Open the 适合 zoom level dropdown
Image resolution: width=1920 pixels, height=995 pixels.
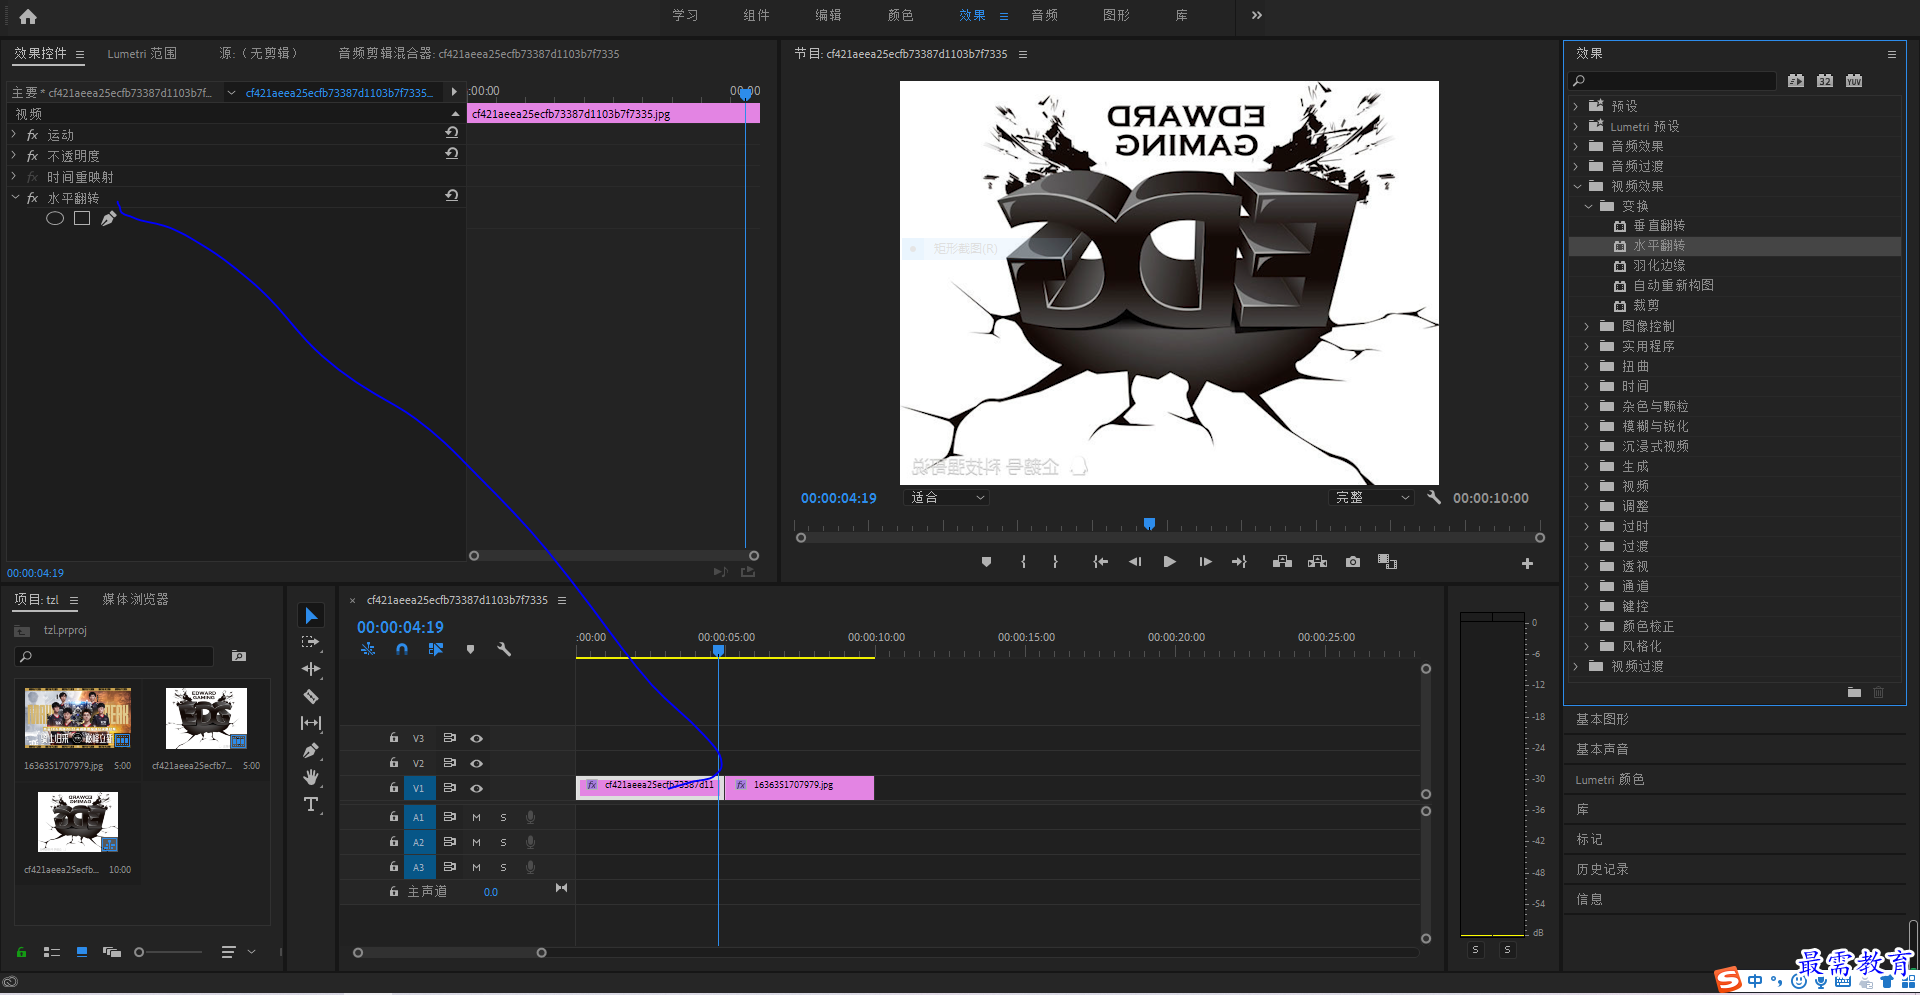pyautogui.click(x=947, y=497)
